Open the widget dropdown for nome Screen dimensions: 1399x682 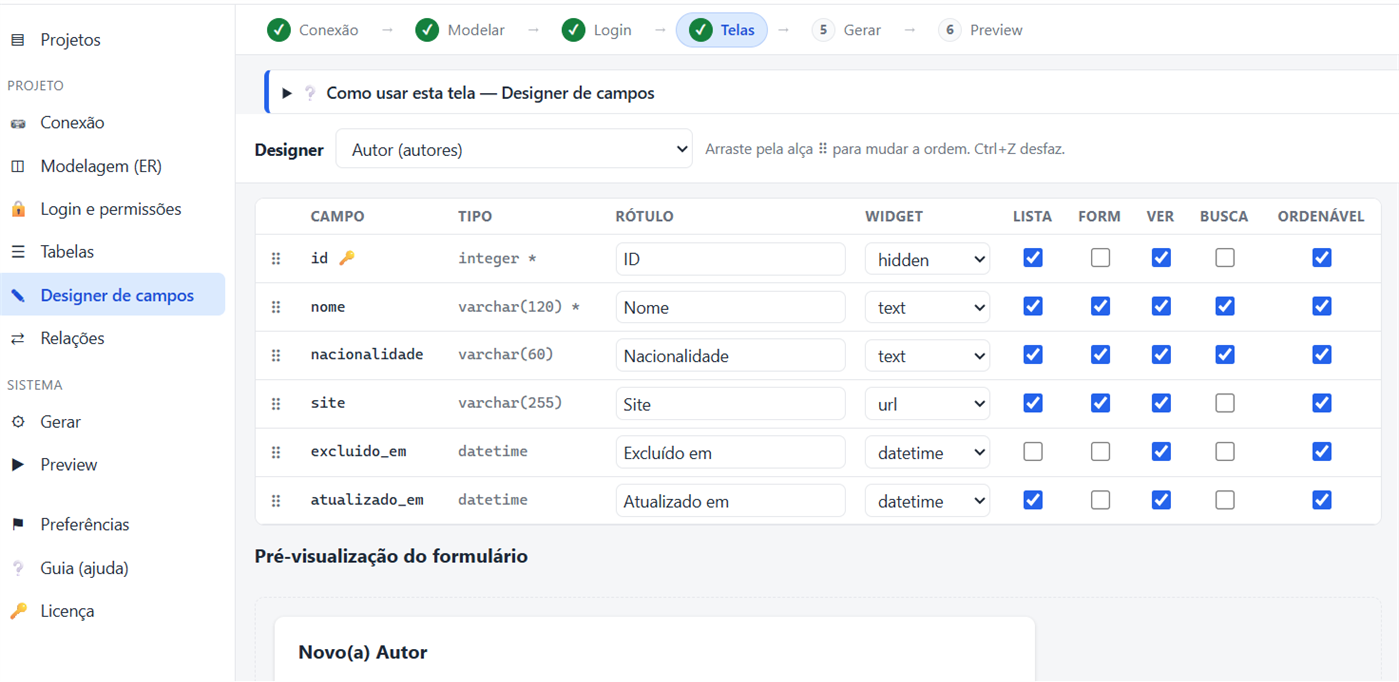[927, 307]
